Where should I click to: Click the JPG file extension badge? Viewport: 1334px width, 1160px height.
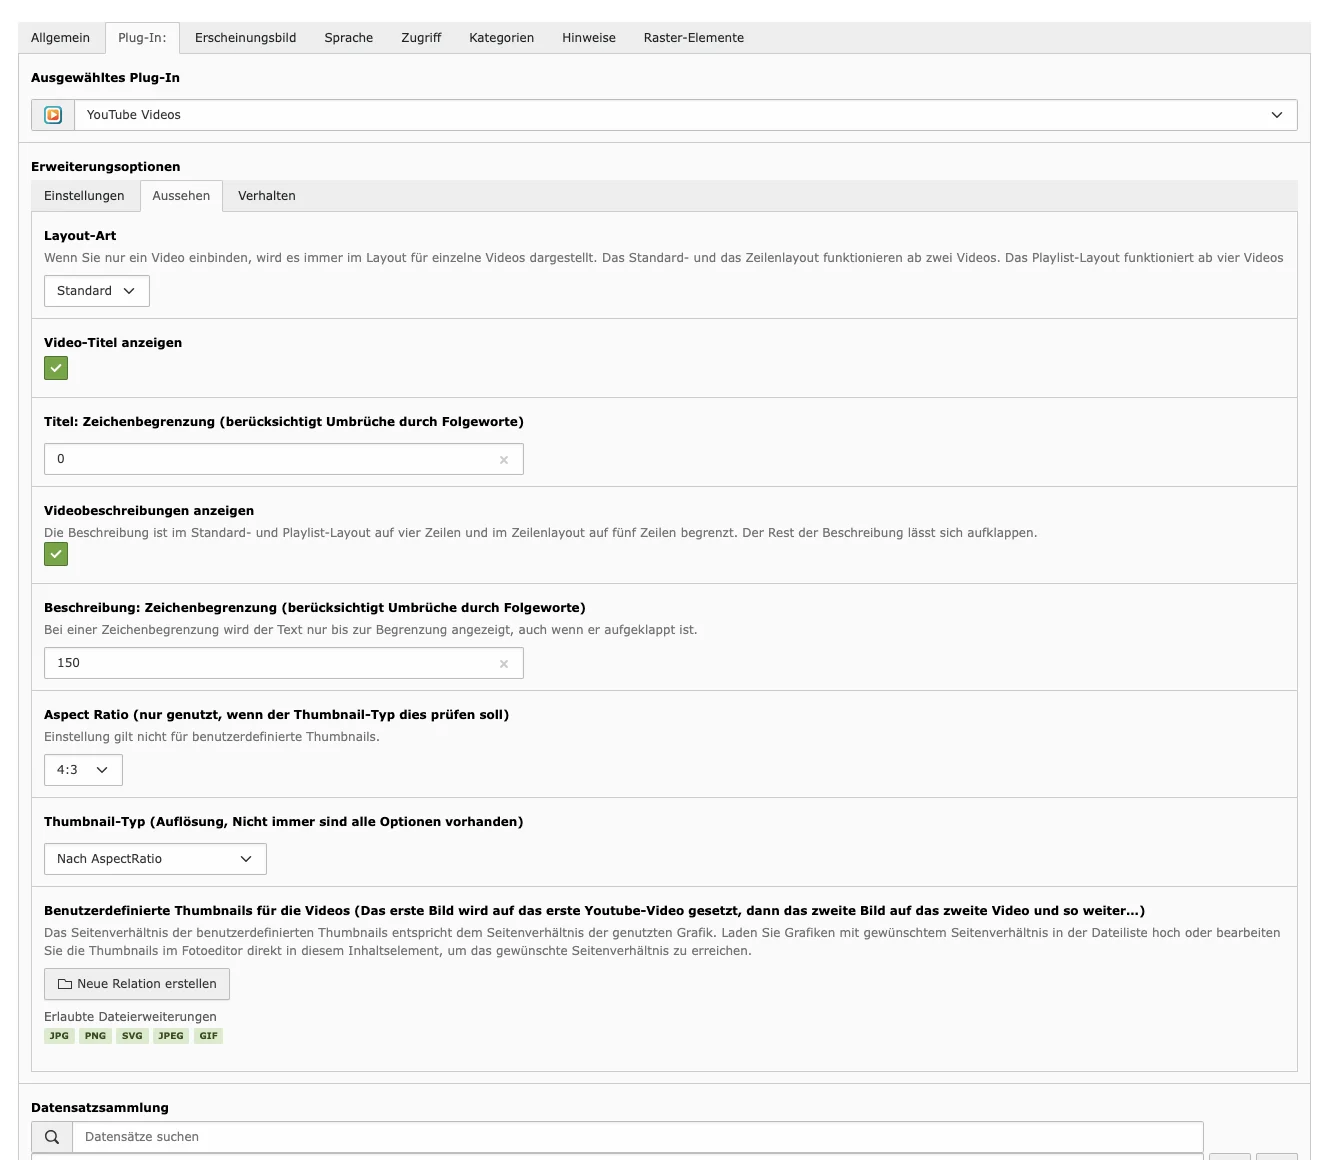[58, 1036]
